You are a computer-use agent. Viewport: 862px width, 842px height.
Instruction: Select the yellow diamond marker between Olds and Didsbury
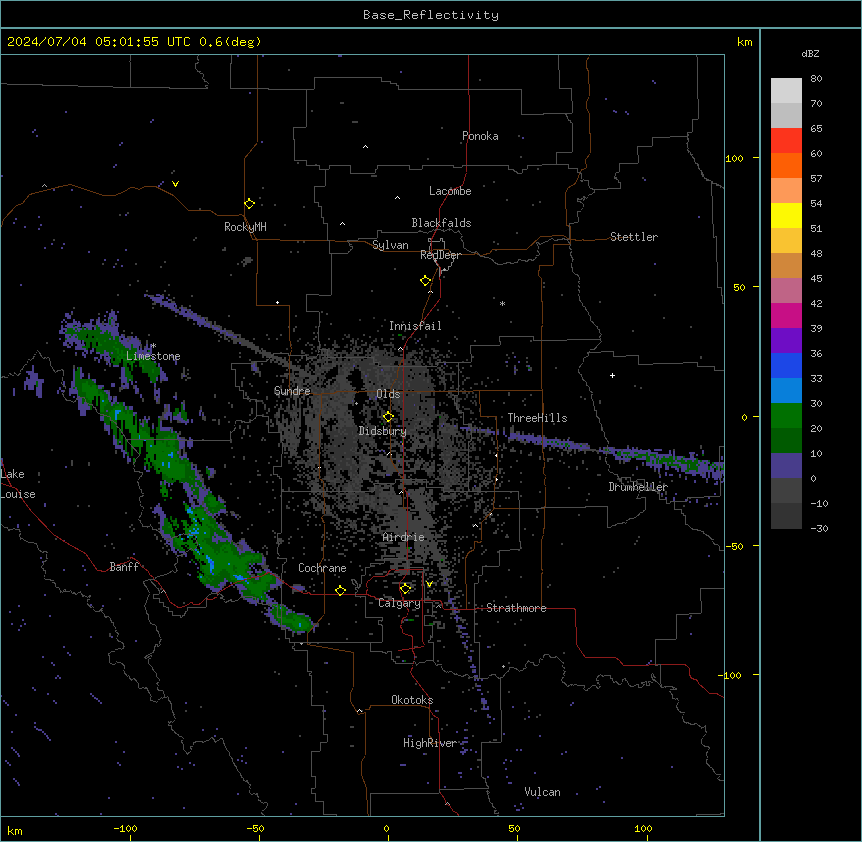click(388, 416)
